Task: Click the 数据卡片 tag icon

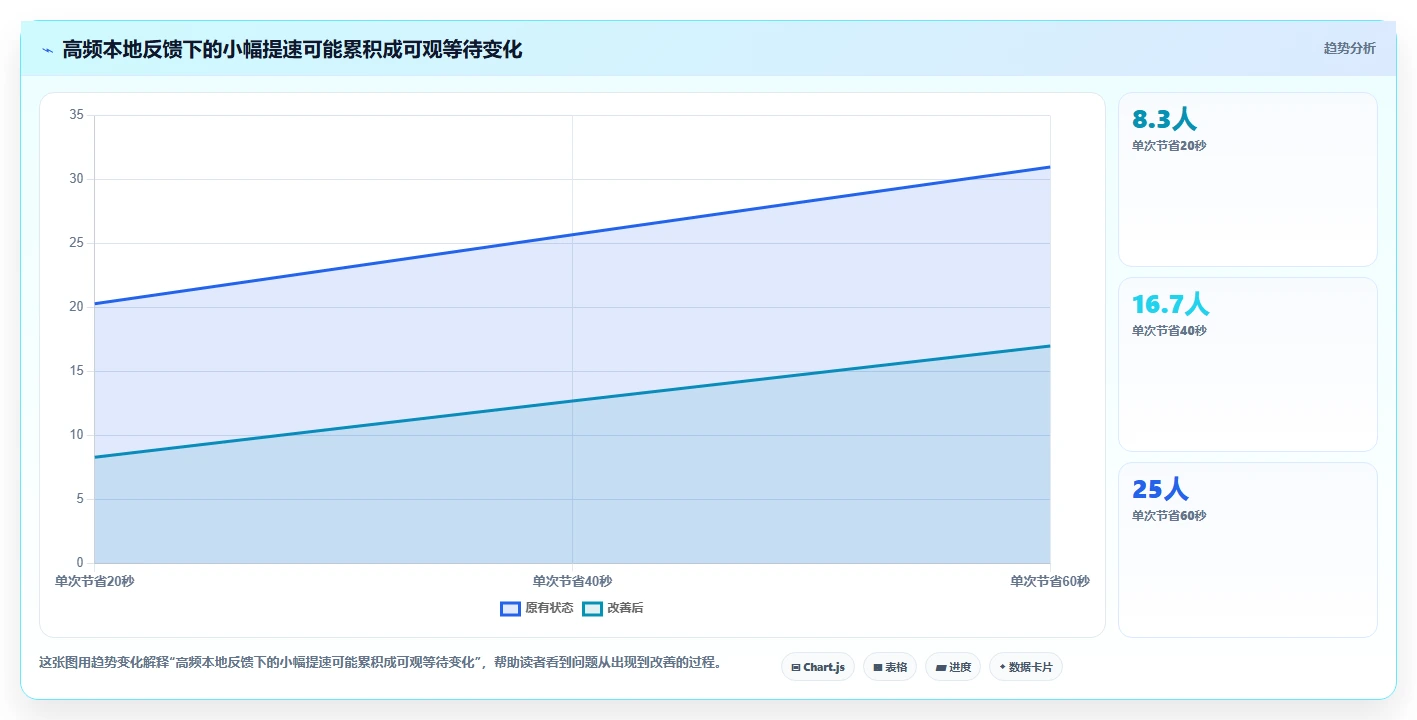Action: tap(1002, 667)
